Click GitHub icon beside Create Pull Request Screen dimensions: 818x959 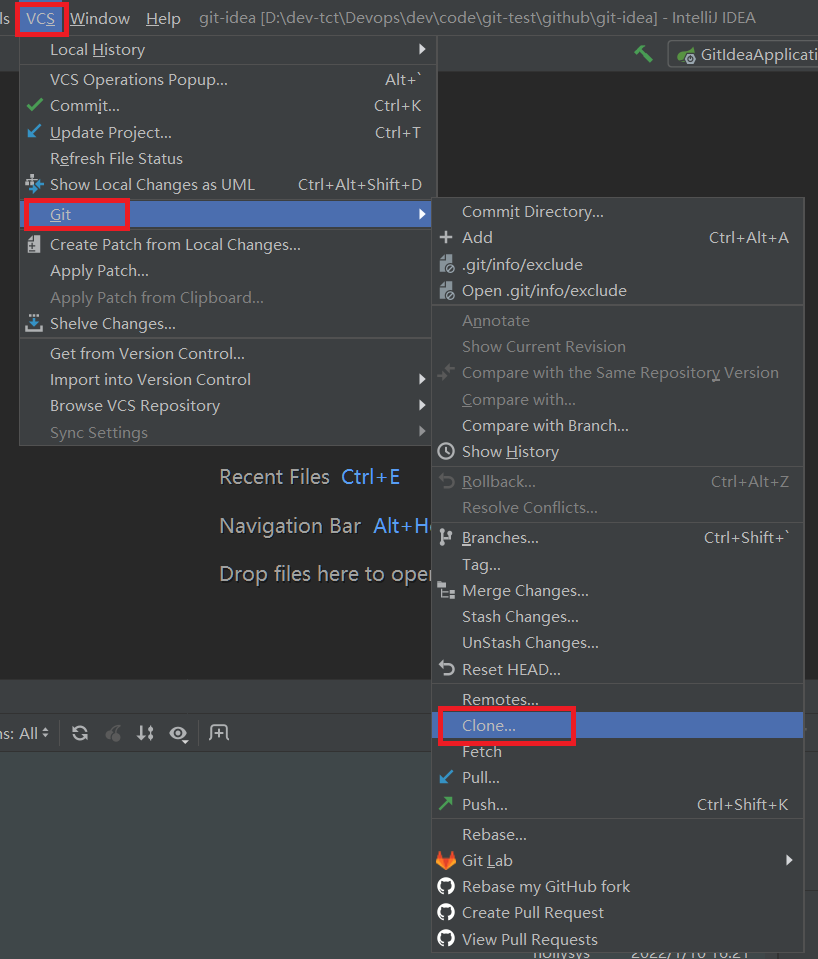point(446,913)
